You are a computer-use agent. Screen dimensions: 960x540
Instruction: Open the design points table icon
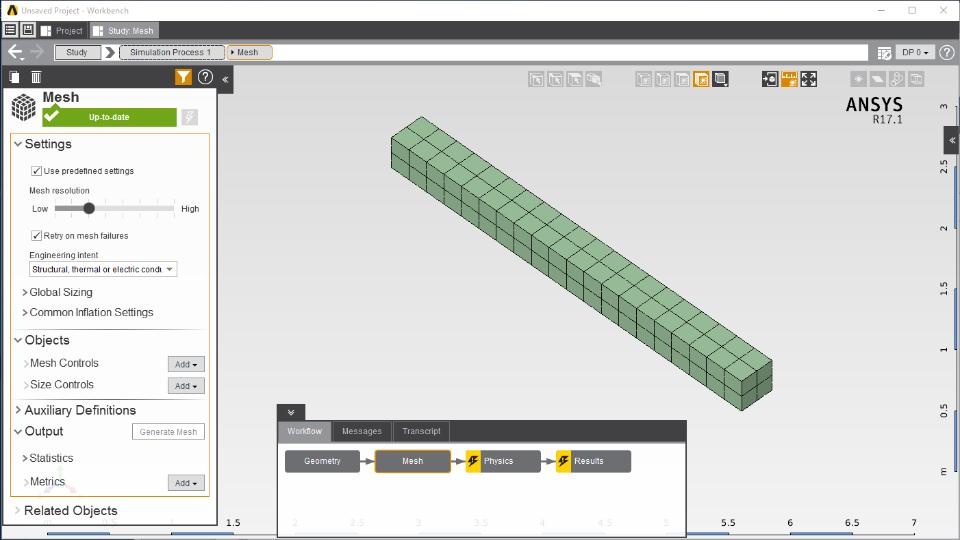click(884, 53)
